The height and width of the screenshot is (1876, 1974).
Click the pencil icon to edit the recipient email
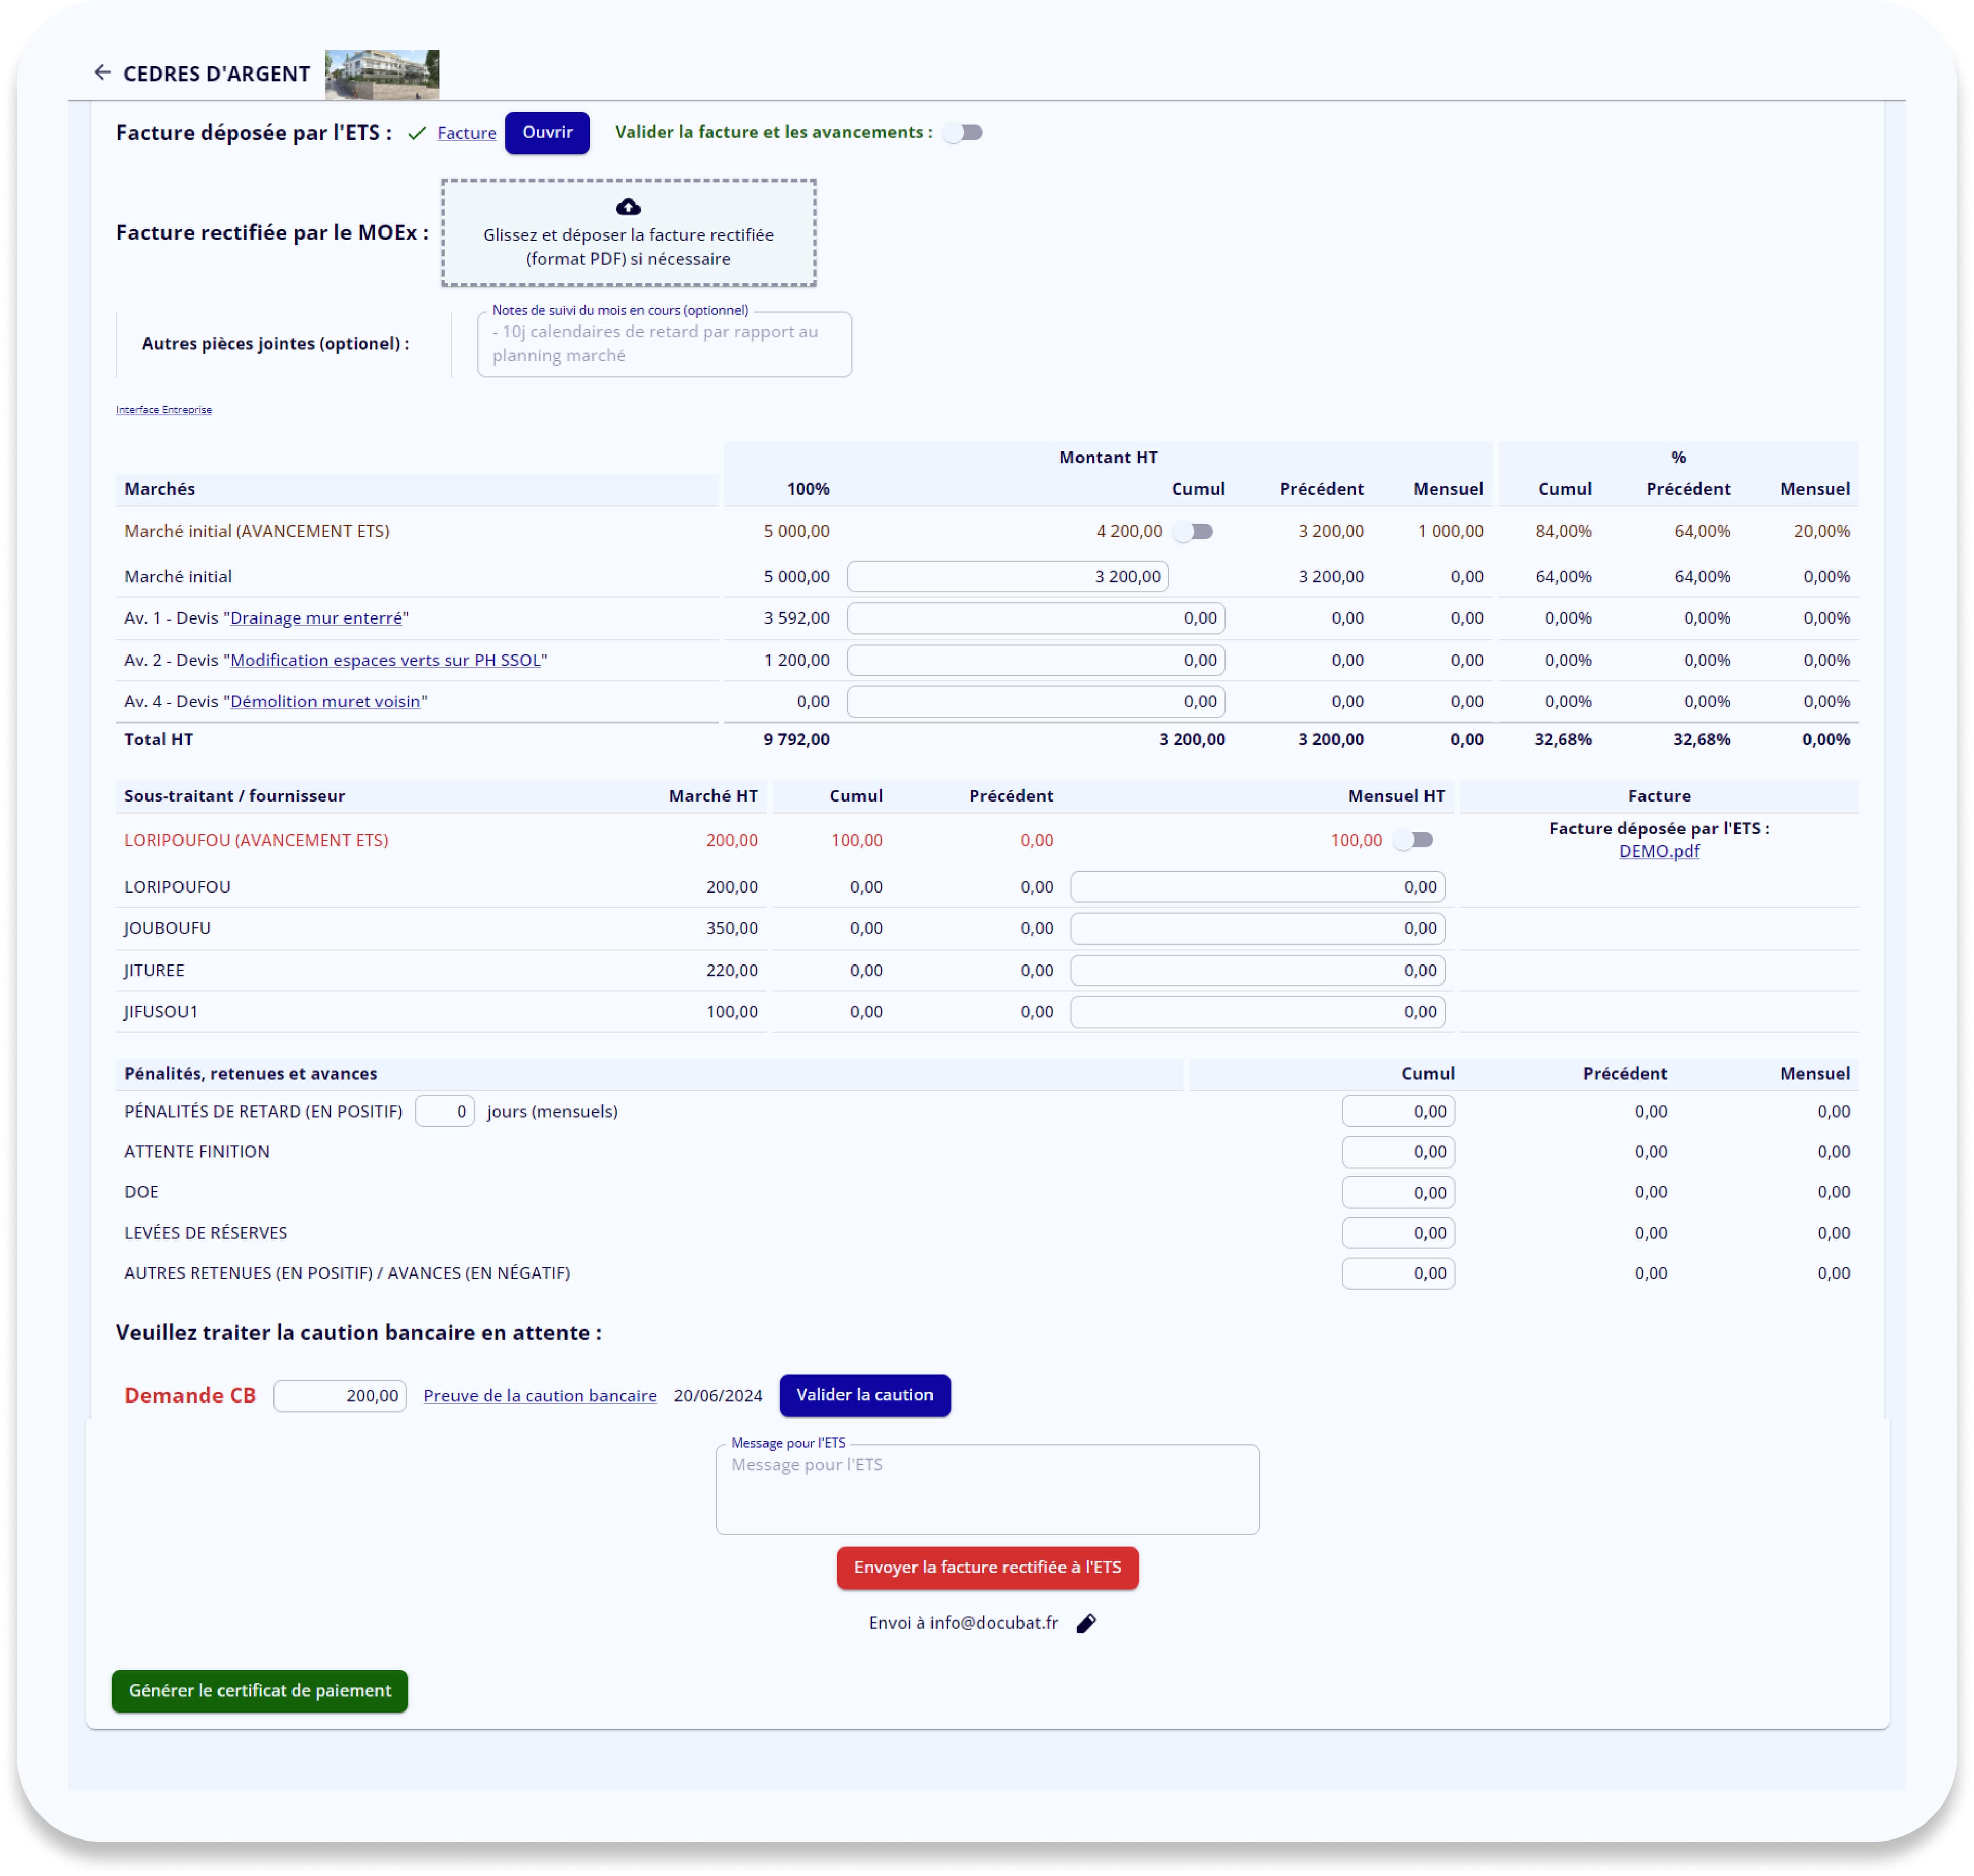click(1087, 1622)
